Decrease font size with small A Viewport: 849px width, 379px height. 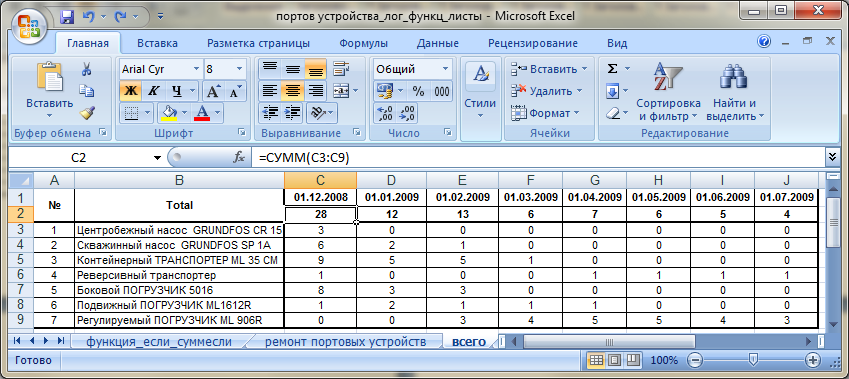click(x=235, y=92)
